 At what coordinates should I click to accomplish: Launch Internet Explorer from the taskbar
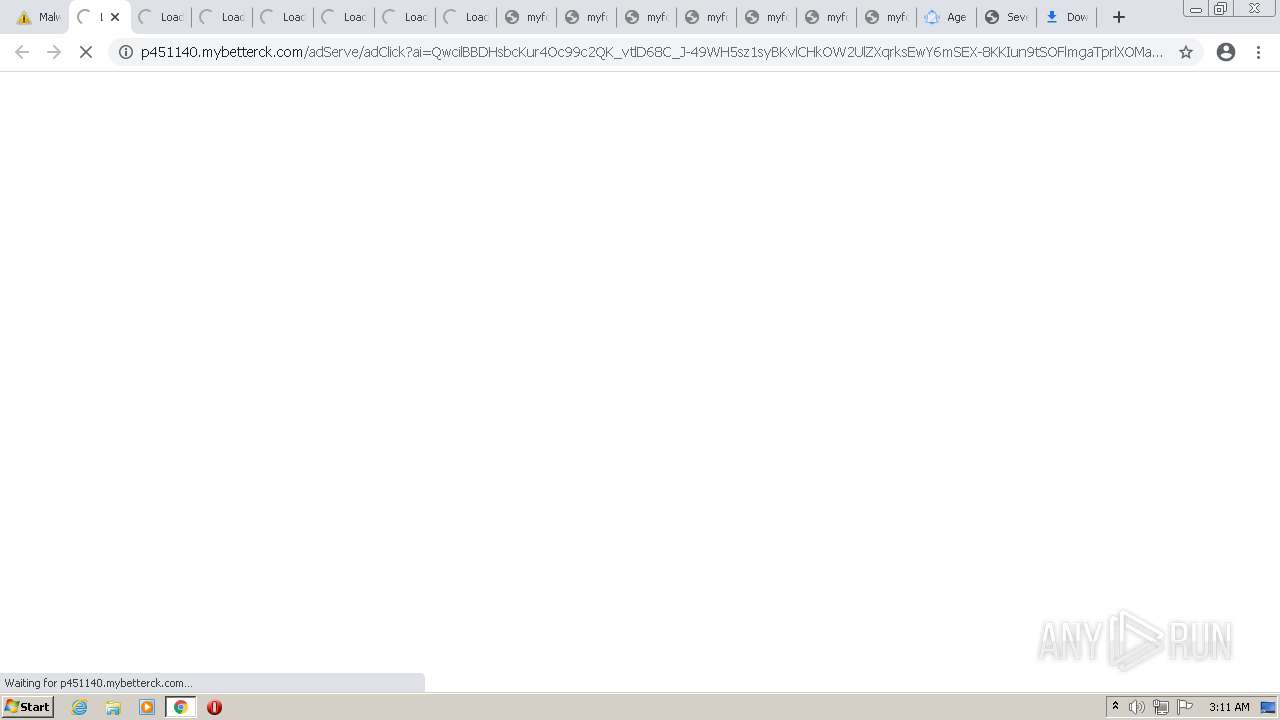[x=80, y=707]
